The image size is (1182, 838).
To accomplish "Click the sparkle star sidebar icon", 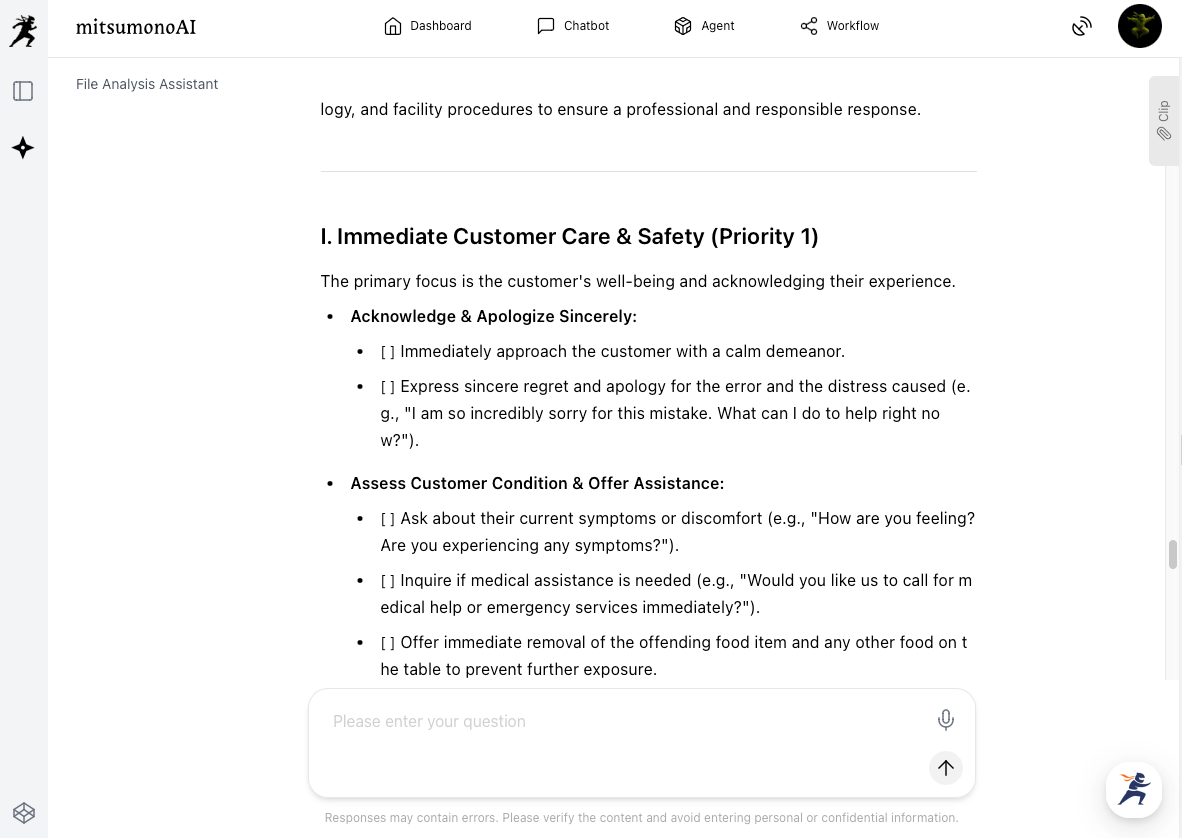I will tap(23, 148).
